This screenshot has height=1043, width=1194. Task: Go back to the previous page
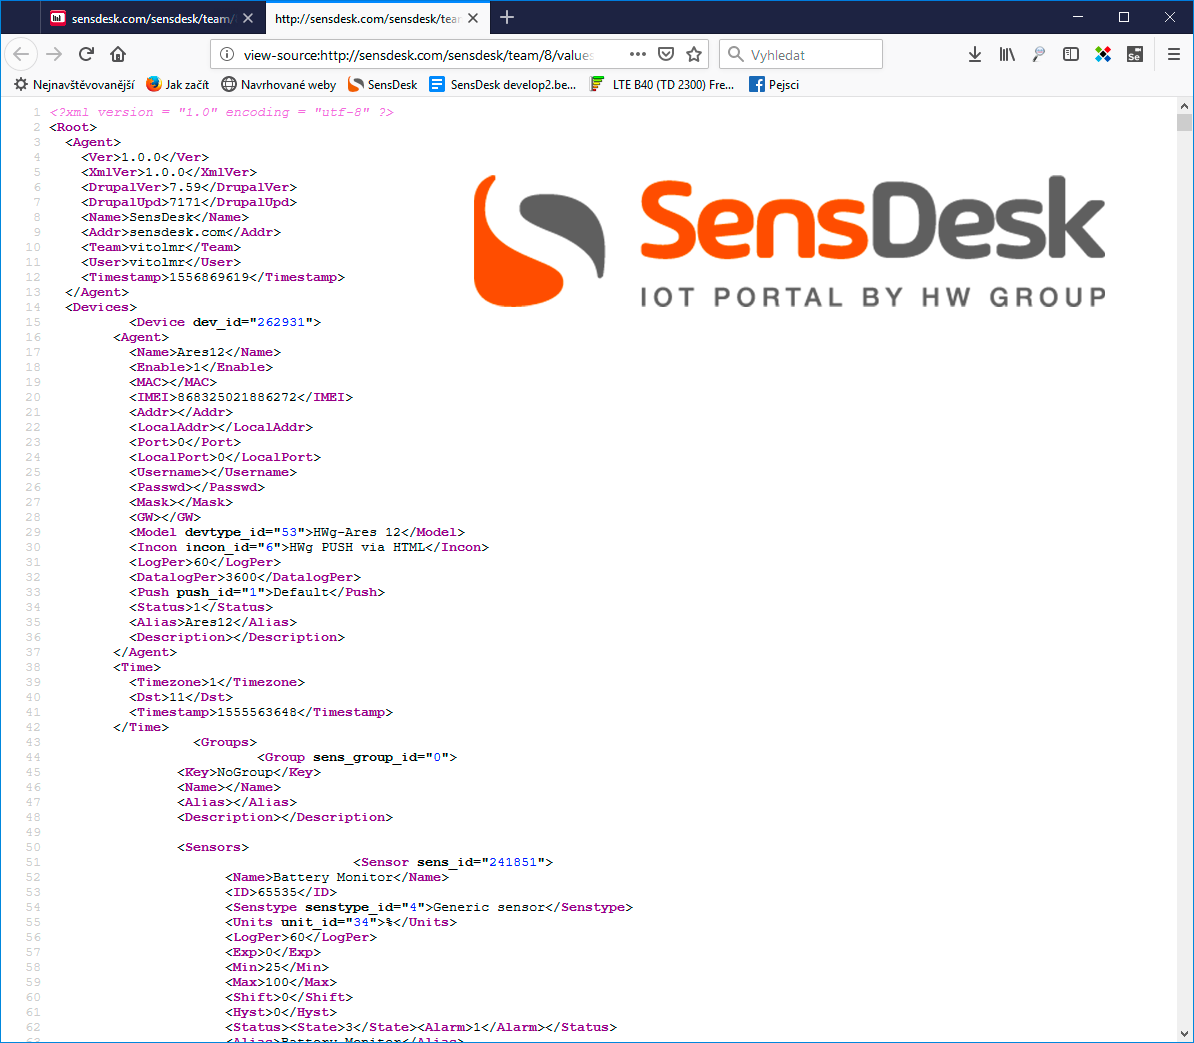pyautogui.click(x=21, y=54)
